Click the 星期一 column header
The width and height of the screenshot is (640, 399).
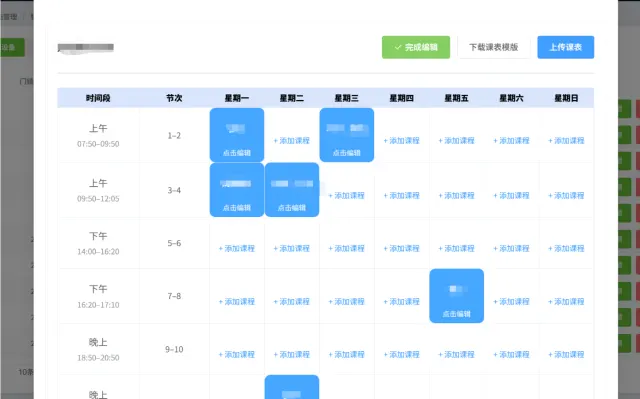(237, 98)
